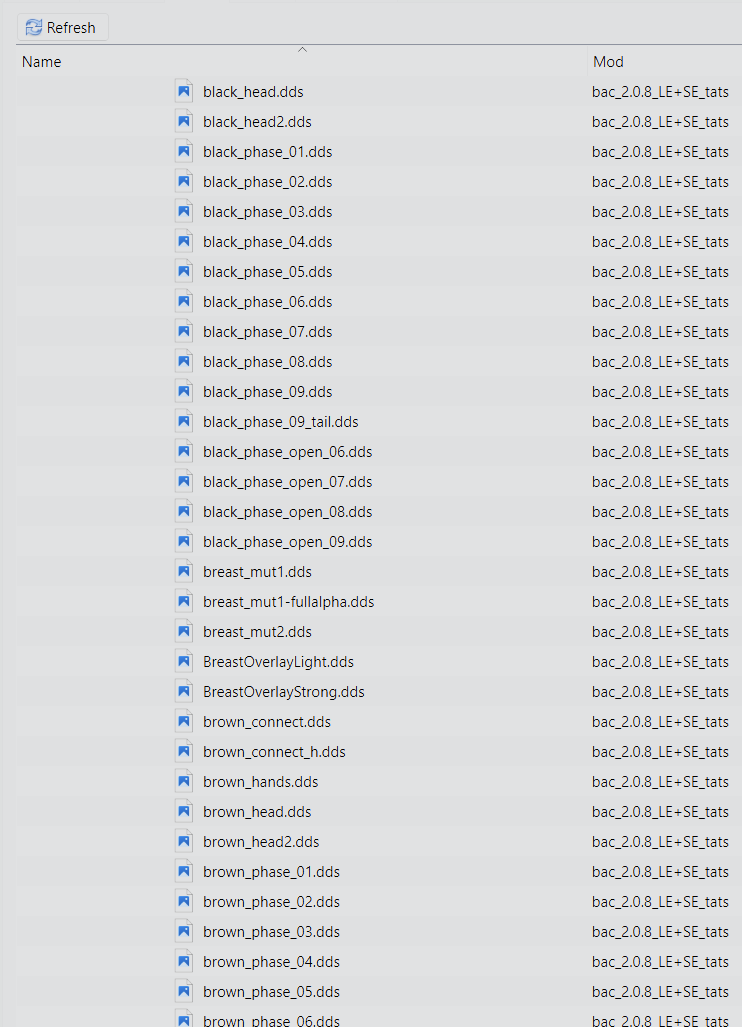This screenshot has width=742, height=1027.
Task: Click the icon beside black_phase_01.dds
Action: pos(184,152)
